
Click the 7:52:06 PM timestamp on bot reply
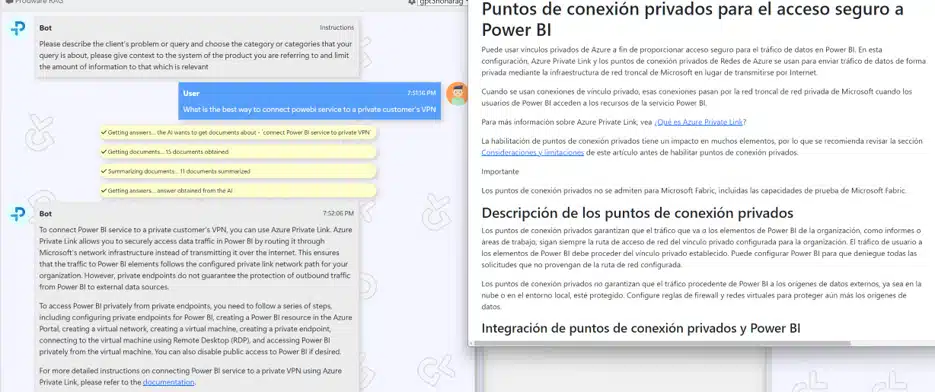pyautogui.click(x=338, y=213)
